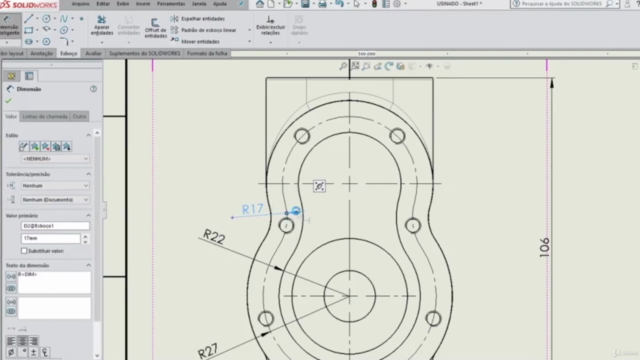Viewport: 640px width, 360px height.
Task: Select the Straight Slot tool
Action: (28, 42)
